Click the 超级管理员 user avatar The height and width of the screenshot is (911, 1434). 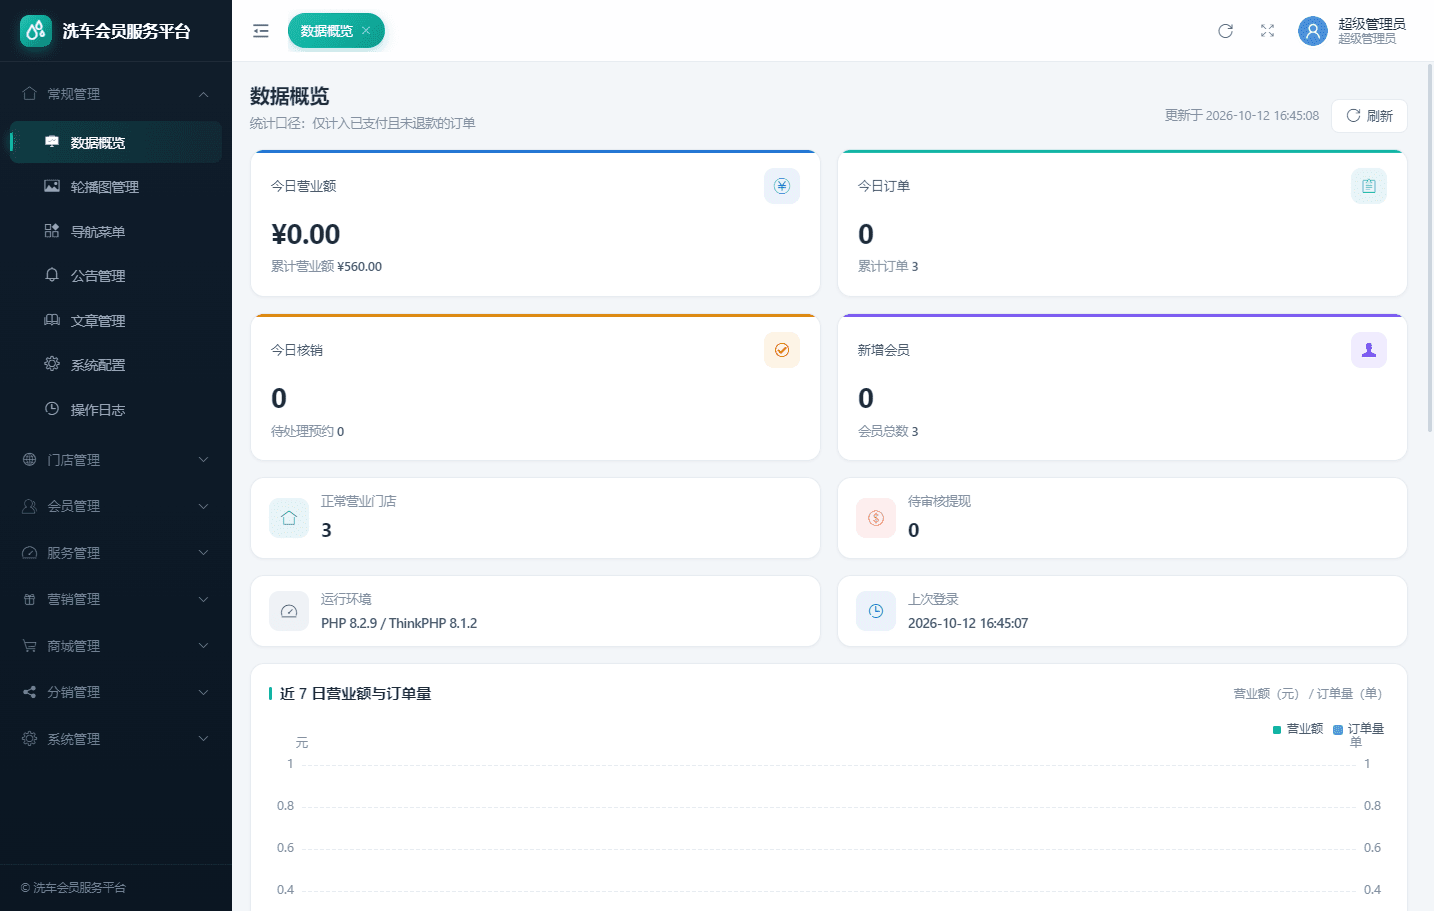tap(1312, 31)
